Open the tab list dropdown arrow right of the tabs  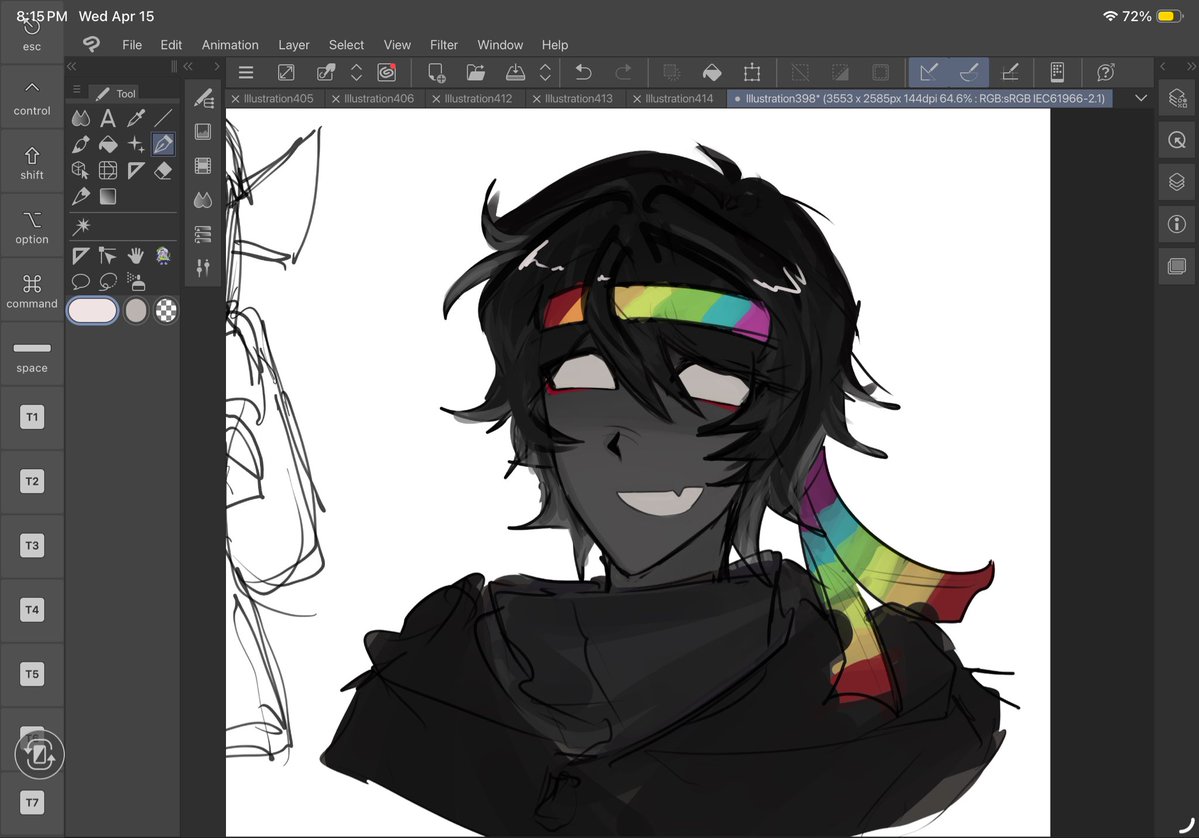[x=1140, y=98]
